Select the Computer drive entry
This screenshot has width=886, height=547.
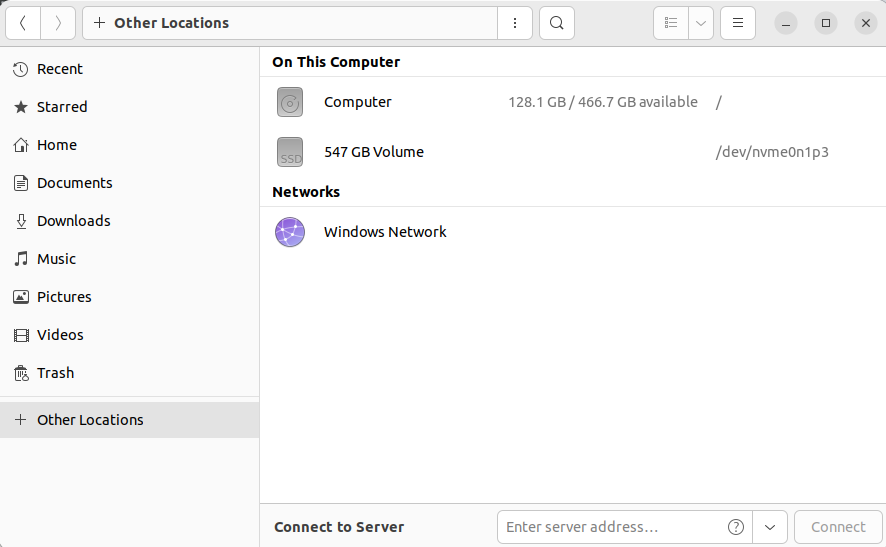point(358,102)
